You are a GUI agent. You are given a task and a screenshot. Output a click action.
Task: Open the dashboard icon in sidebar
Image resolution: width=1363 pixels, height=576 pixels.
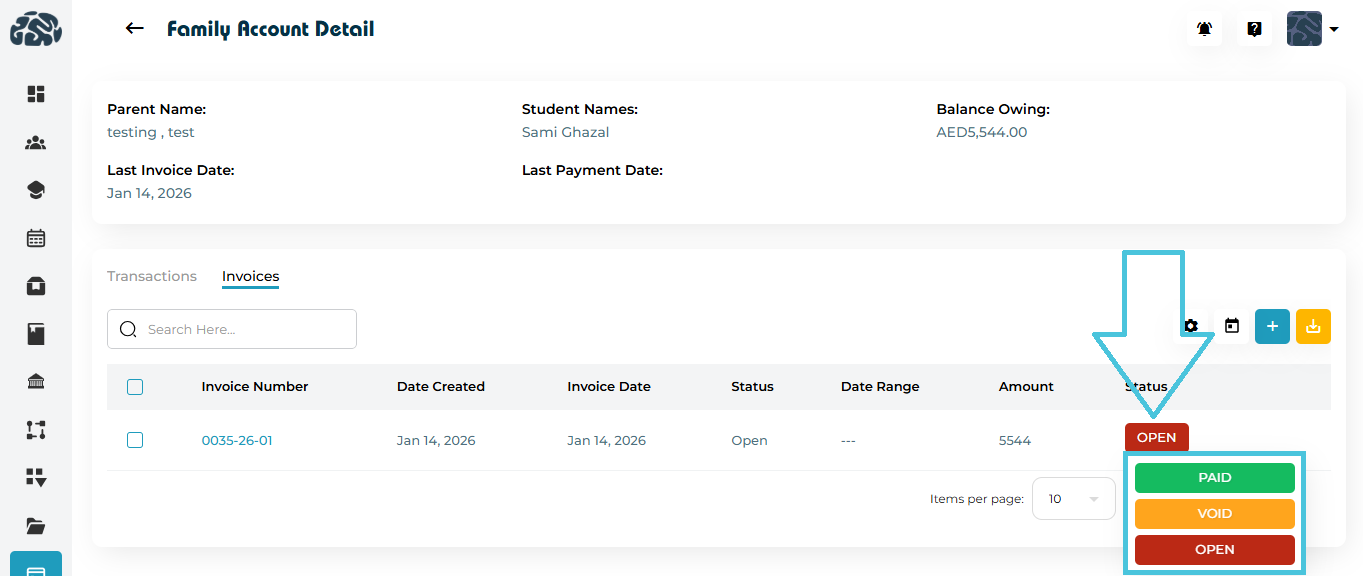[x=36, y=94]
